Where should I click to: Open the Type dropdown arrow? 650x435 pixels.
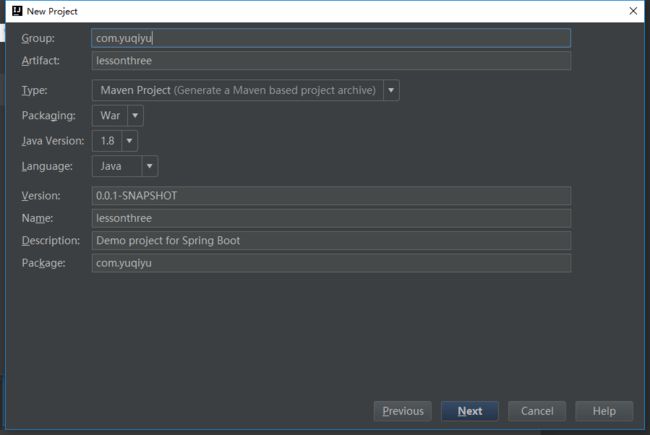(391, 90)
